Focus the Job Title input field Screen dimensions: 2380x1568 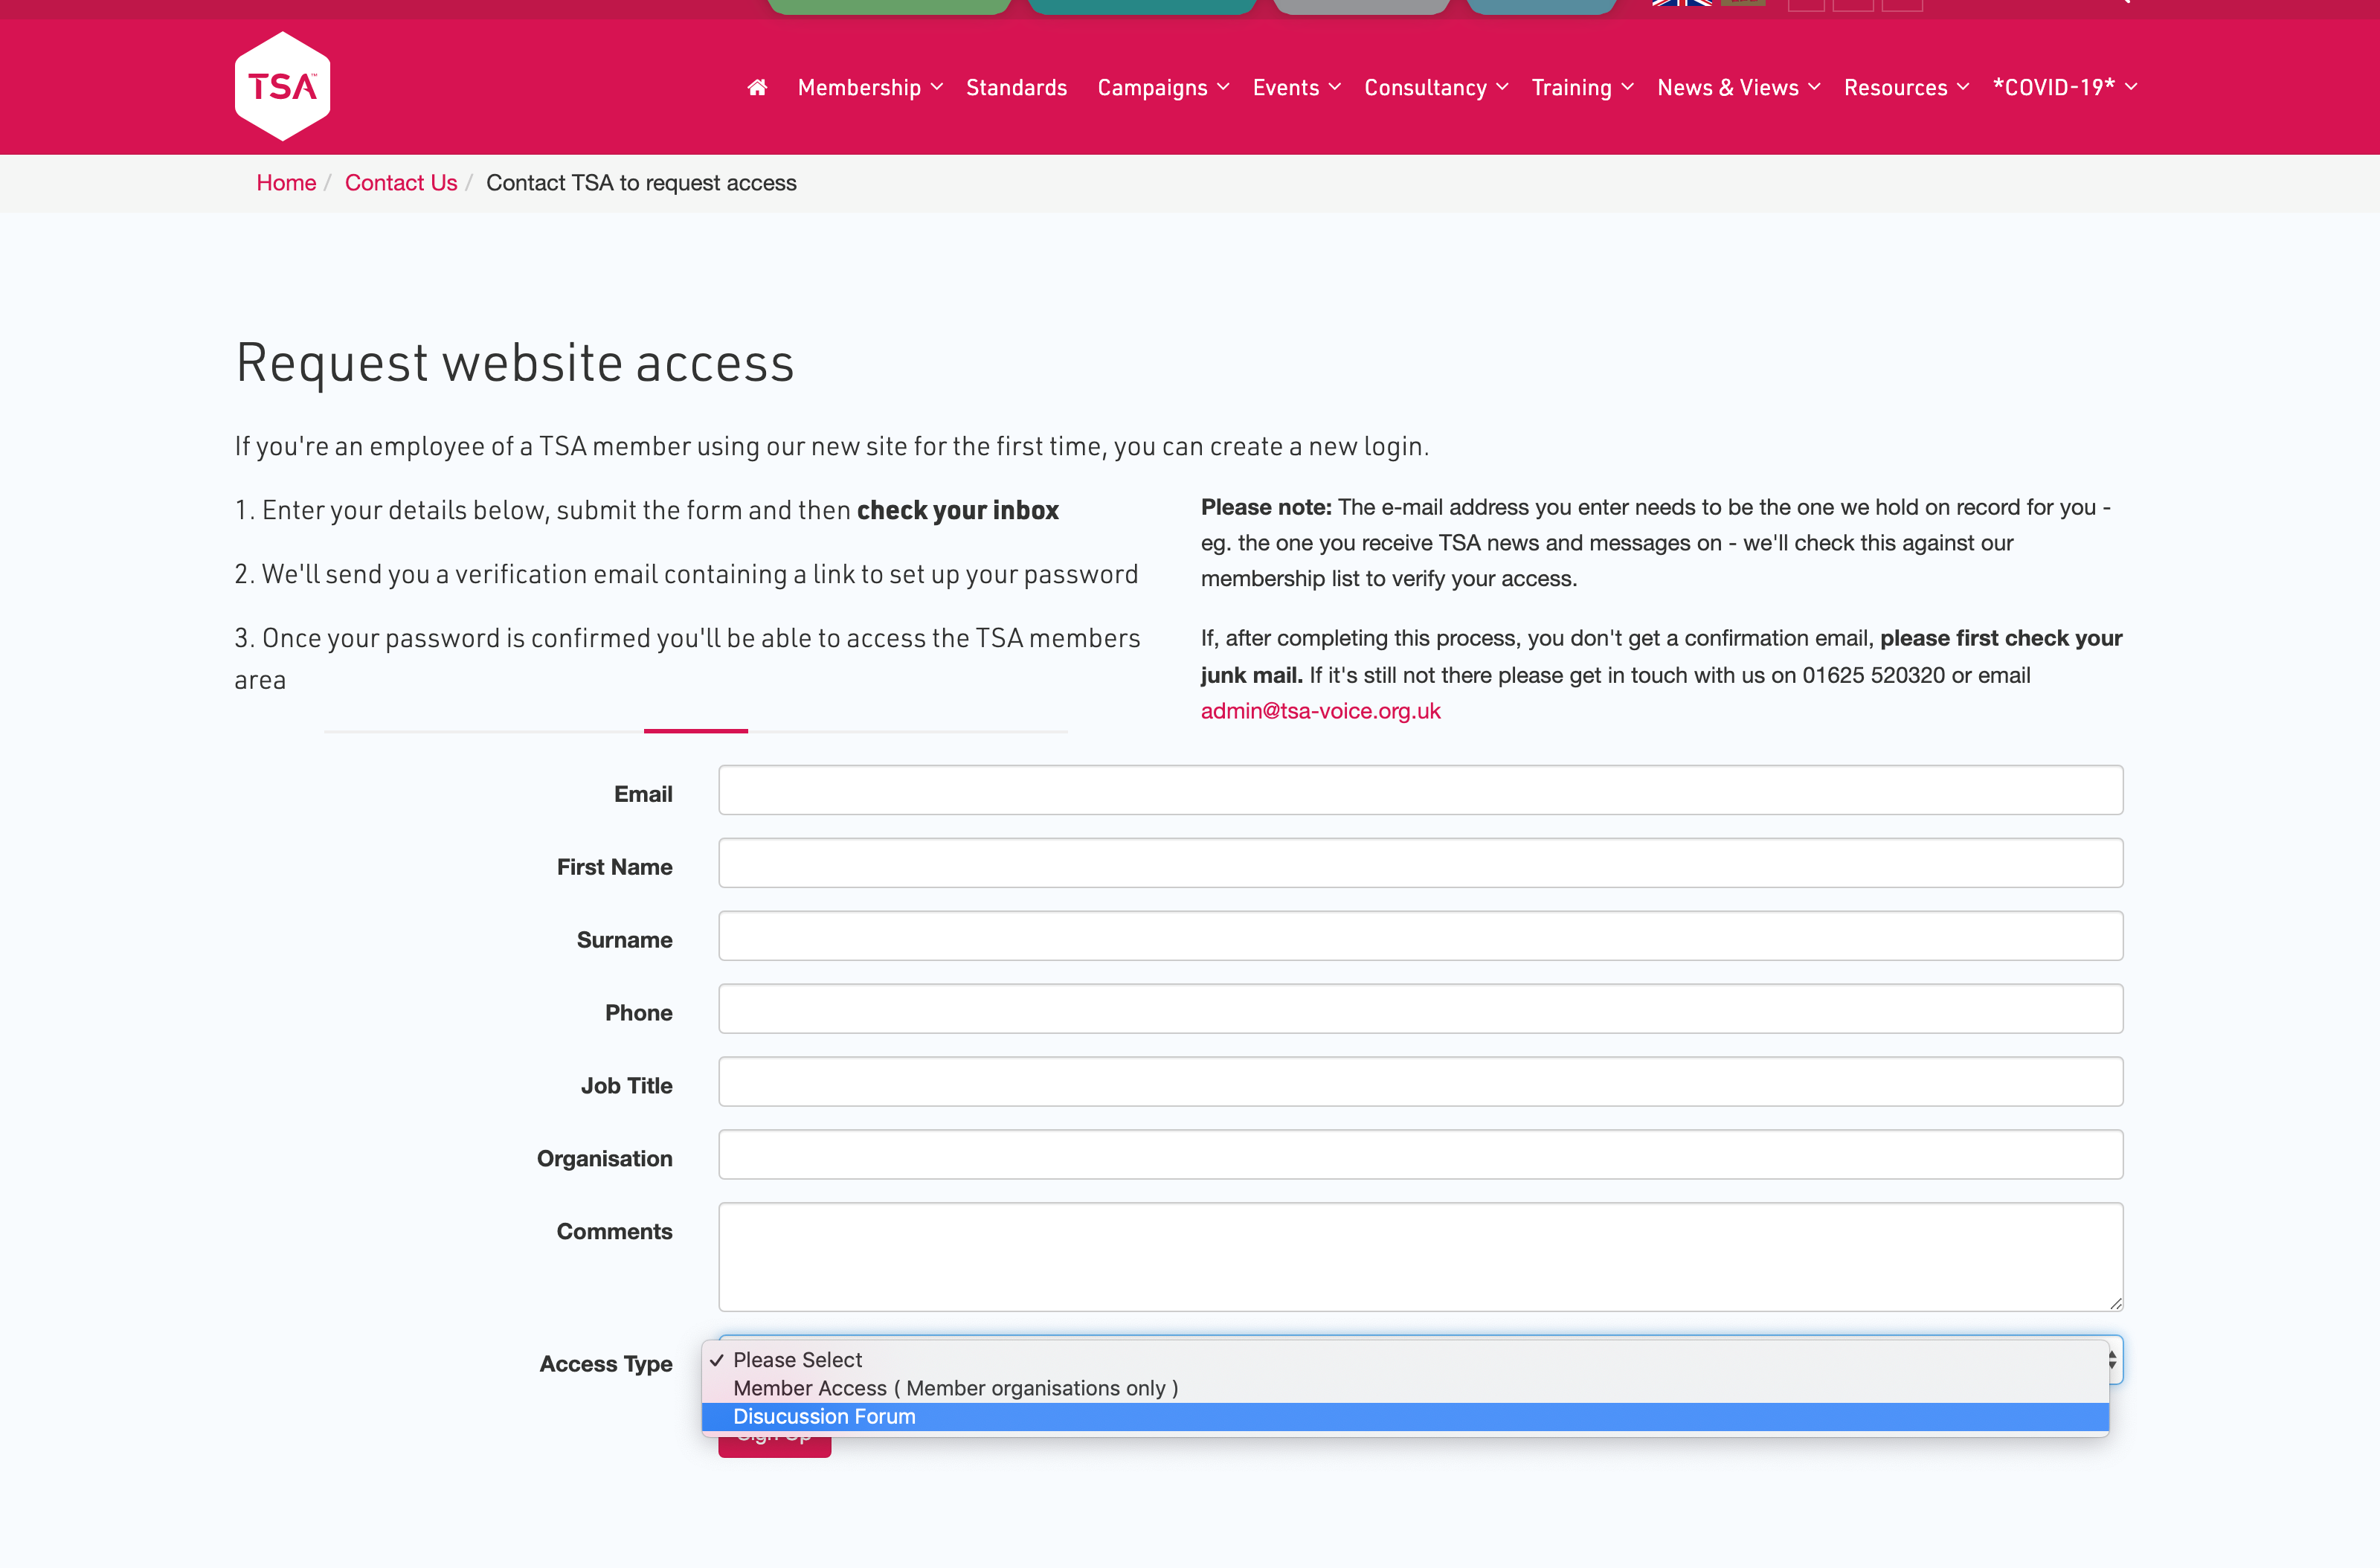(1420, 1082)
